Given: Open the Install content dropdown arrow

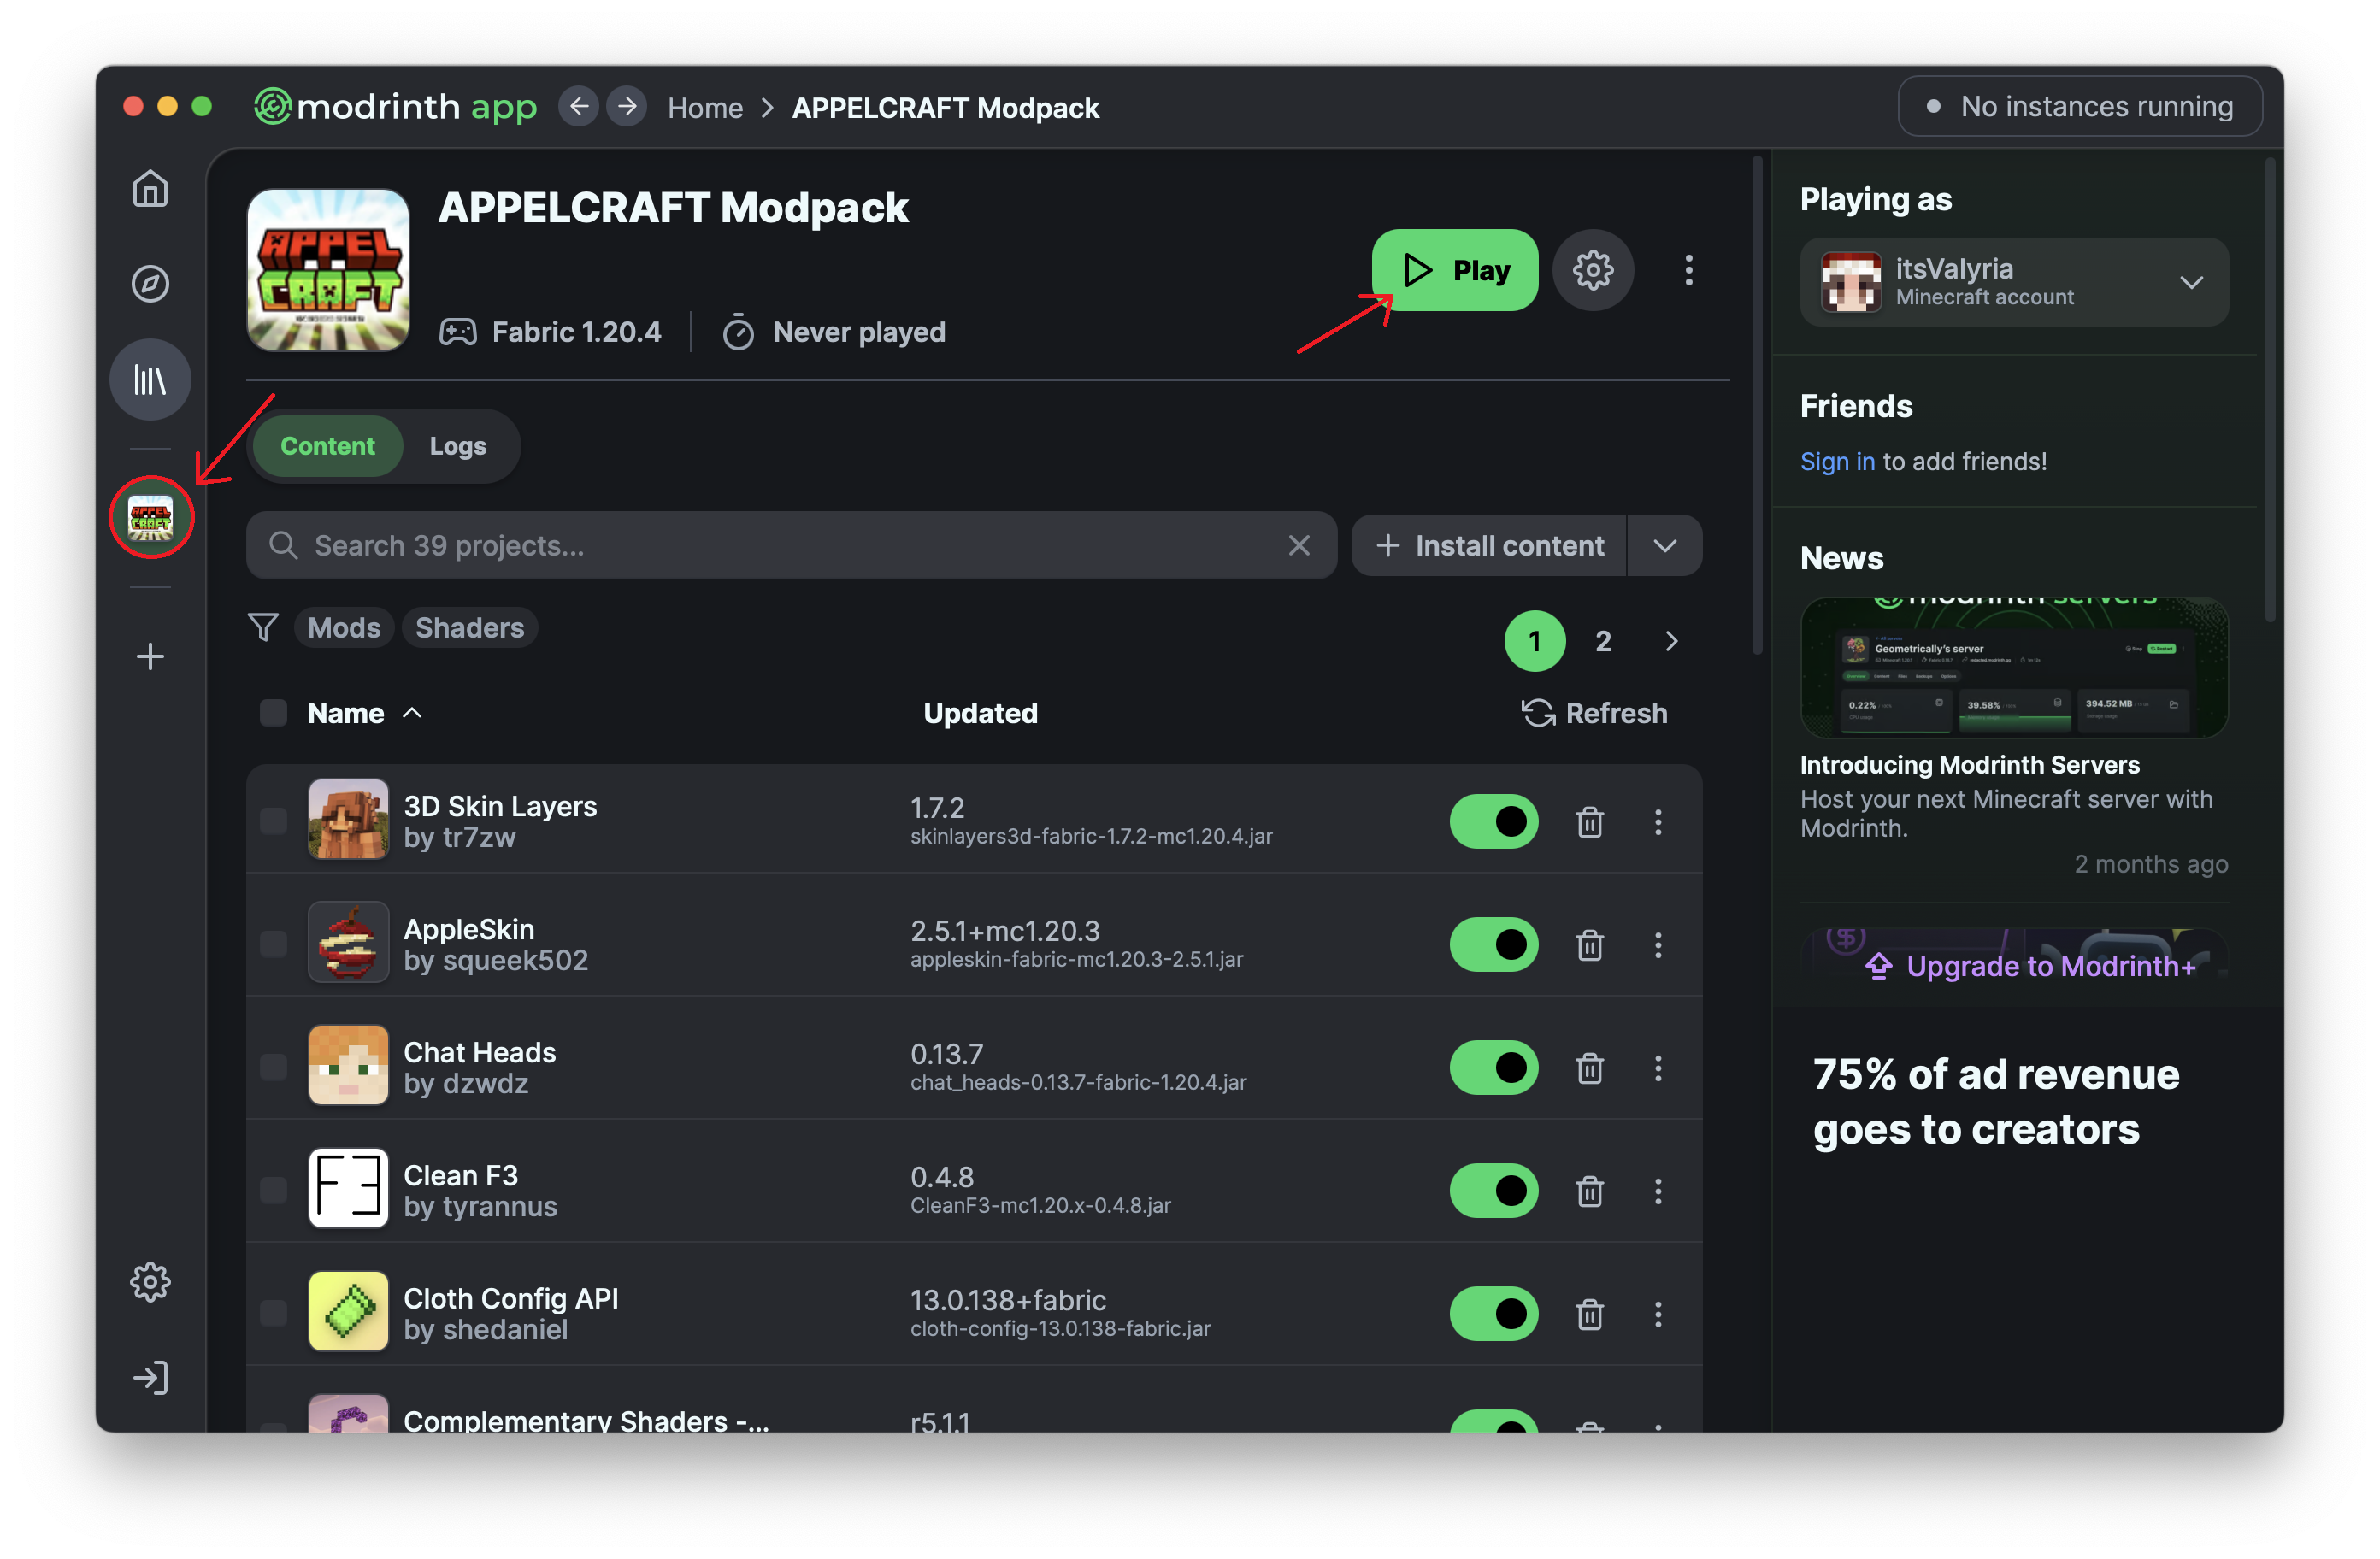Looking at the screenshot, I should 1664,546.
